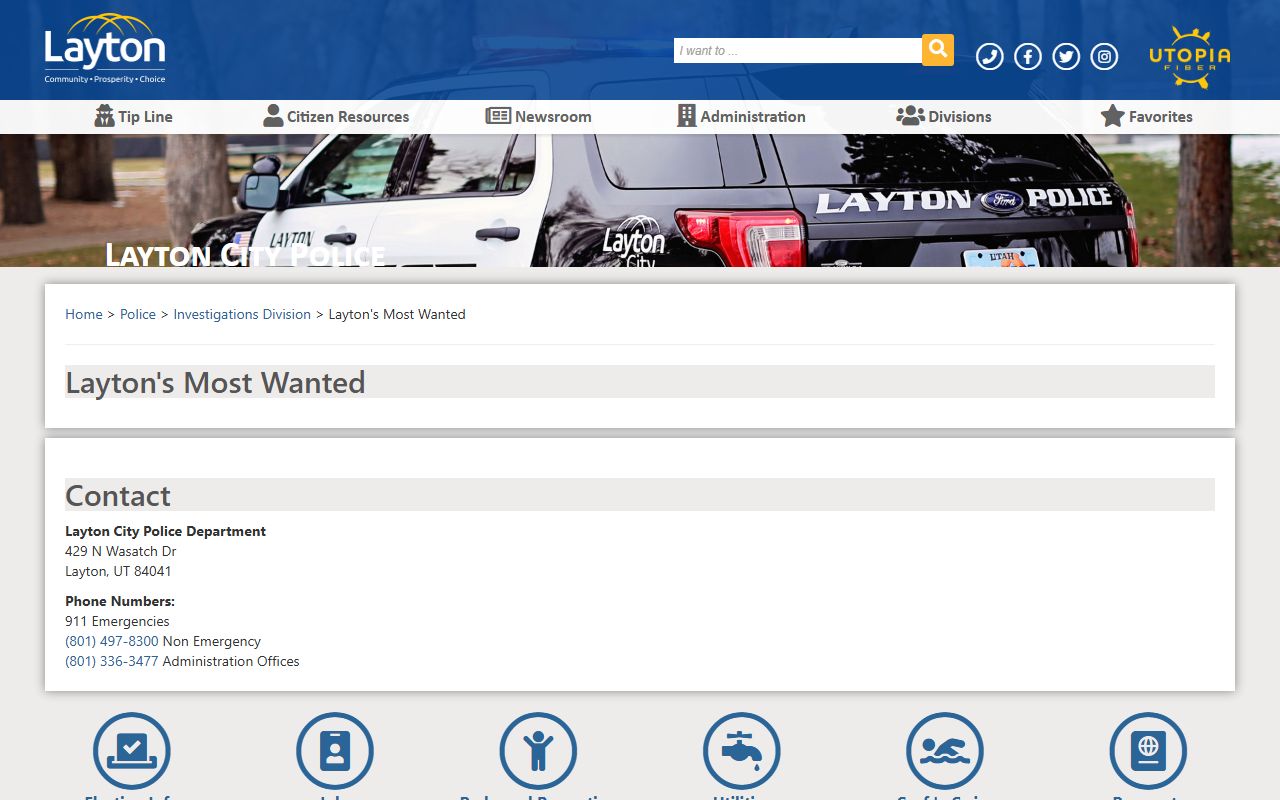The width and height of the screenshot is (1280, 800).
Task: Open the phone contact icon in header
Action: click(x=990, y=57)
